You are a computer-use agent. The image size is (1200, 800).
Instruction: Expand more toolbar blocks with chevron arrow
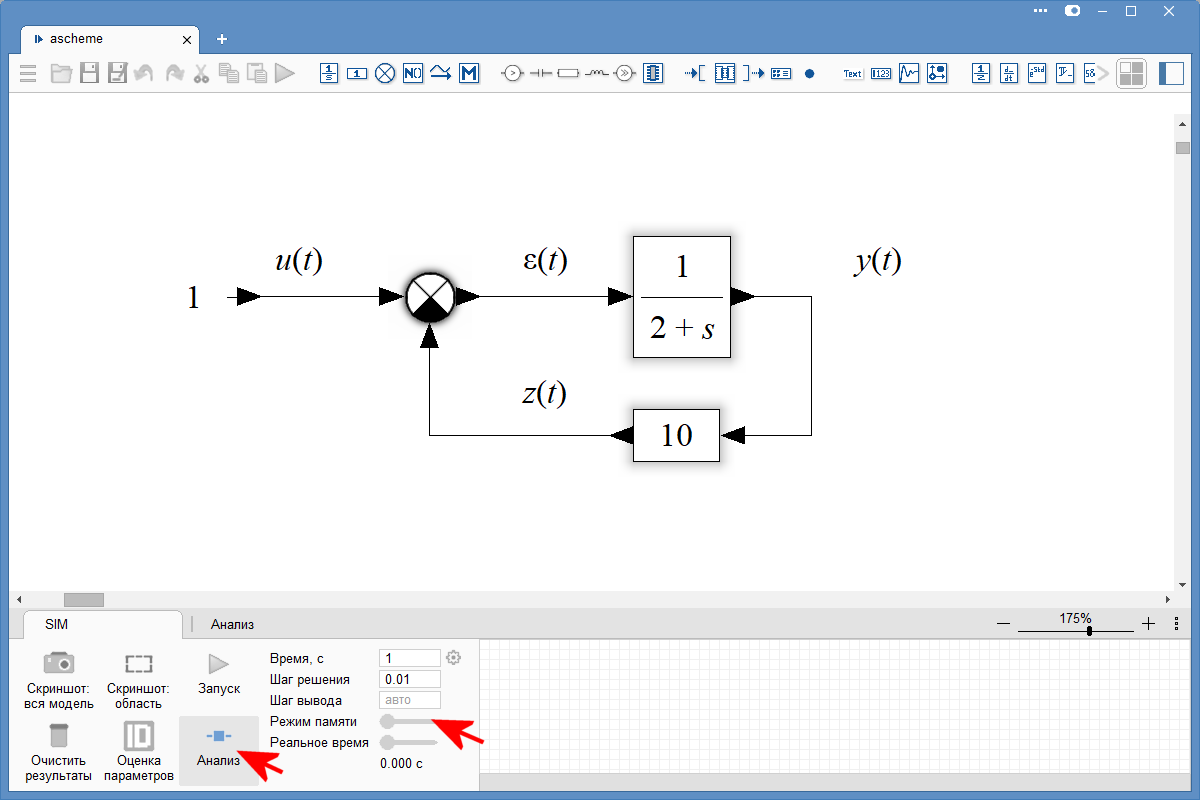point(1103,73)
